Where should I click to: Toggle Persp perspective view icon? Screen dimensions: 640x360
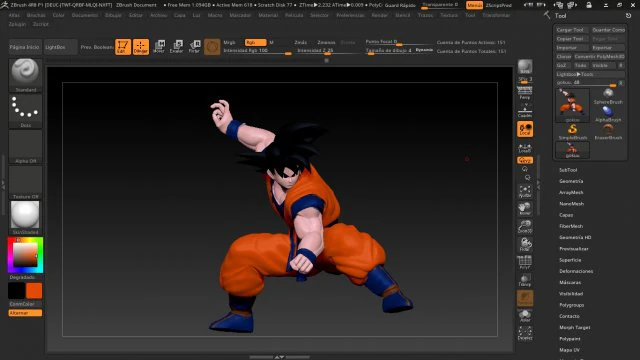pyautogui.click(x=525, y=93)
